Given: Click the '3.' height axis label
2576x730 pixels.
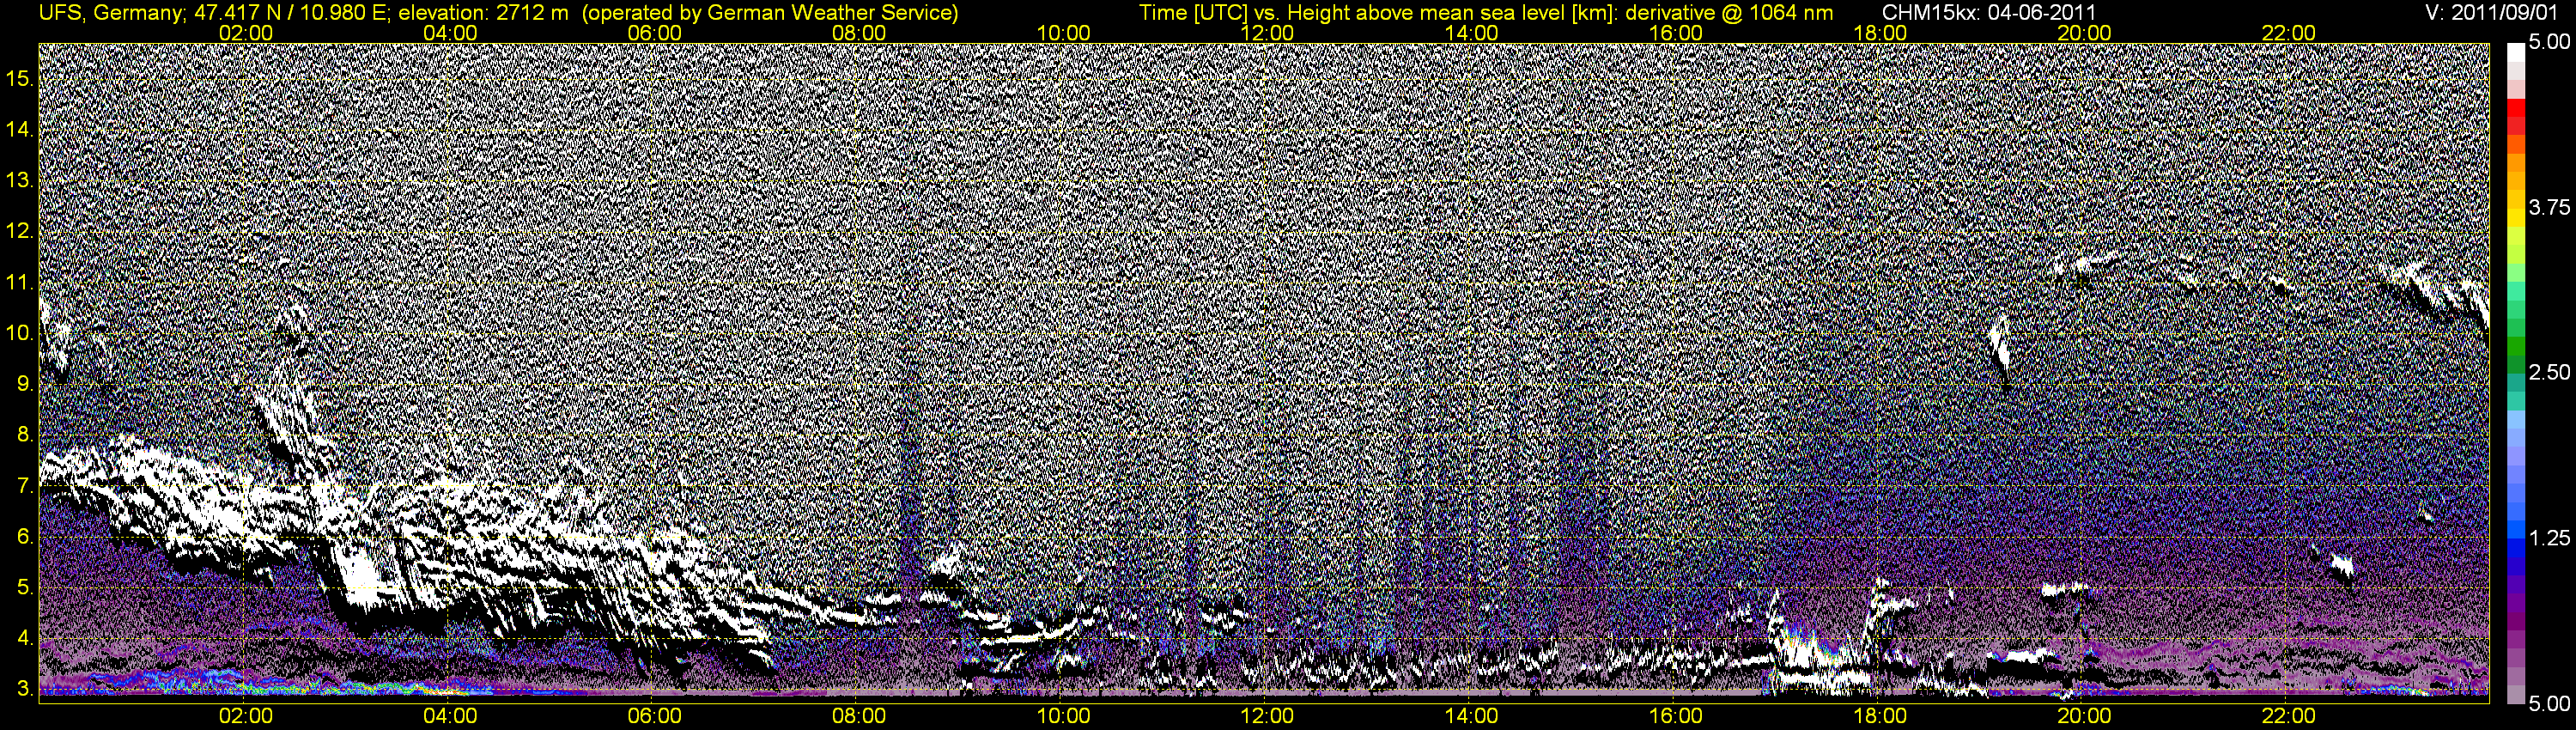Looking at the screenshot, I should (26, 689).
